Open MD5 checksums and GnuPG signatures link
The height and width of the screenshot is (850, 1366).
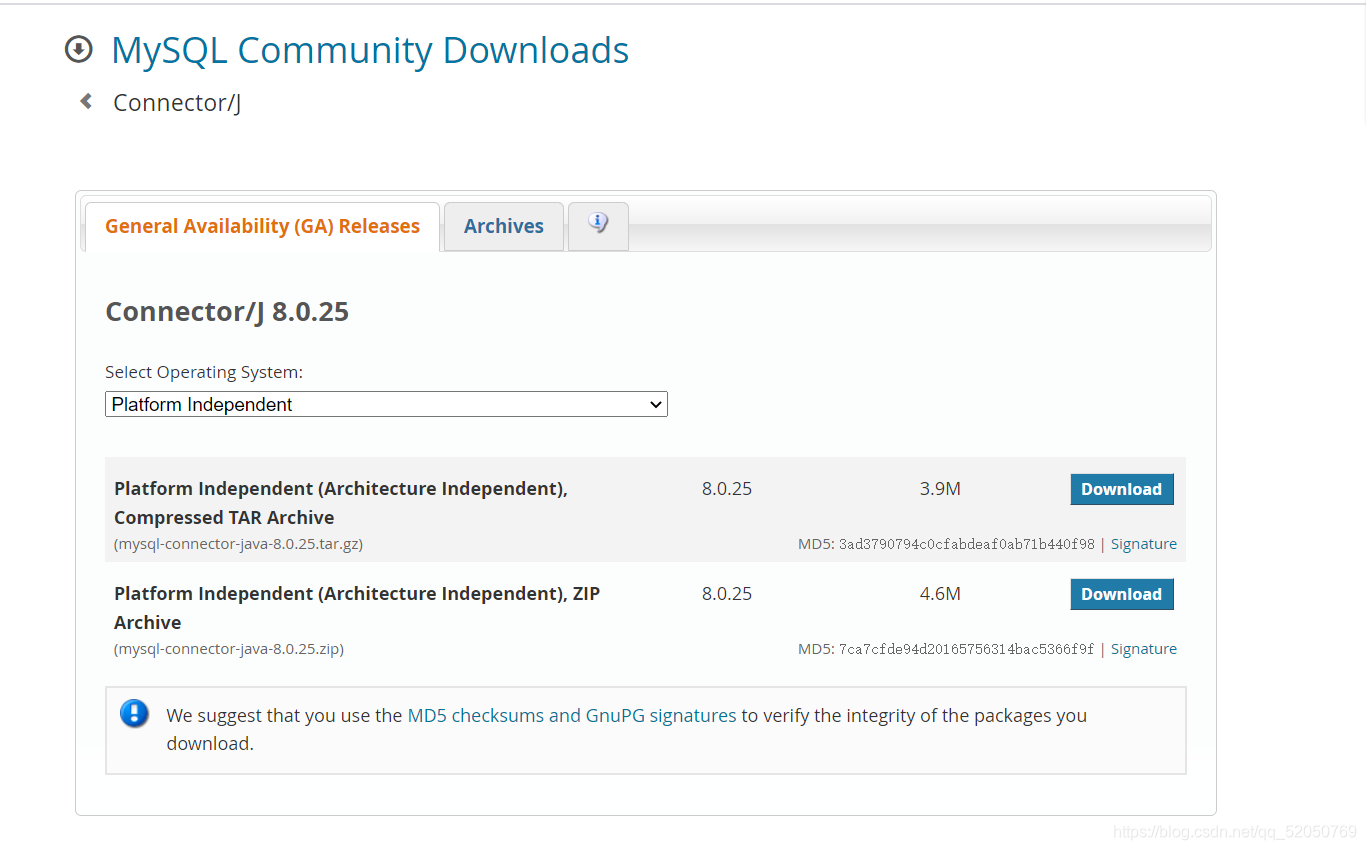[x=572, y=715]
